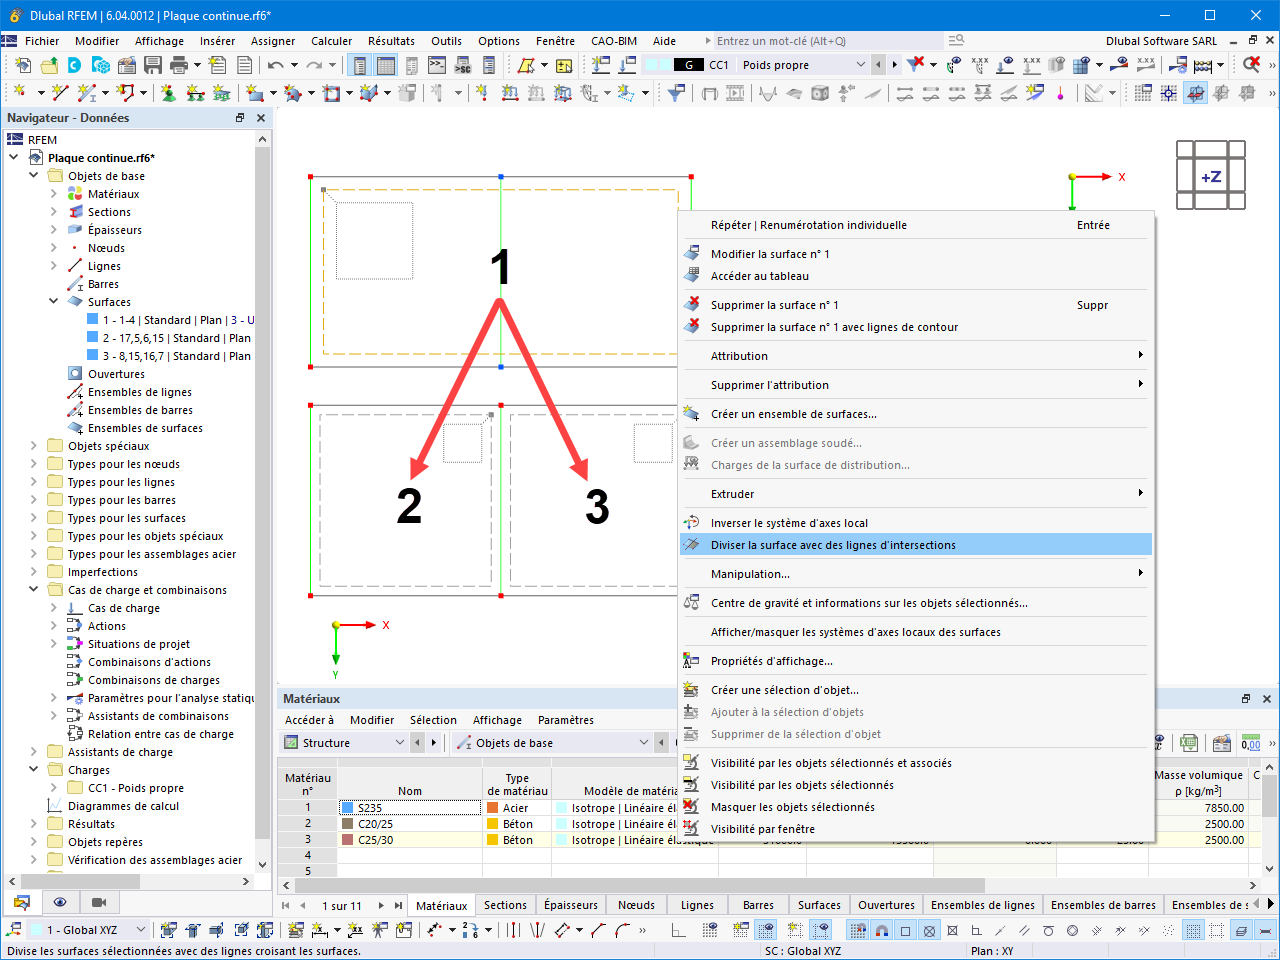Toggle the tables panel toolbar icon
The image size is (1280, 960).
[386, 65]
